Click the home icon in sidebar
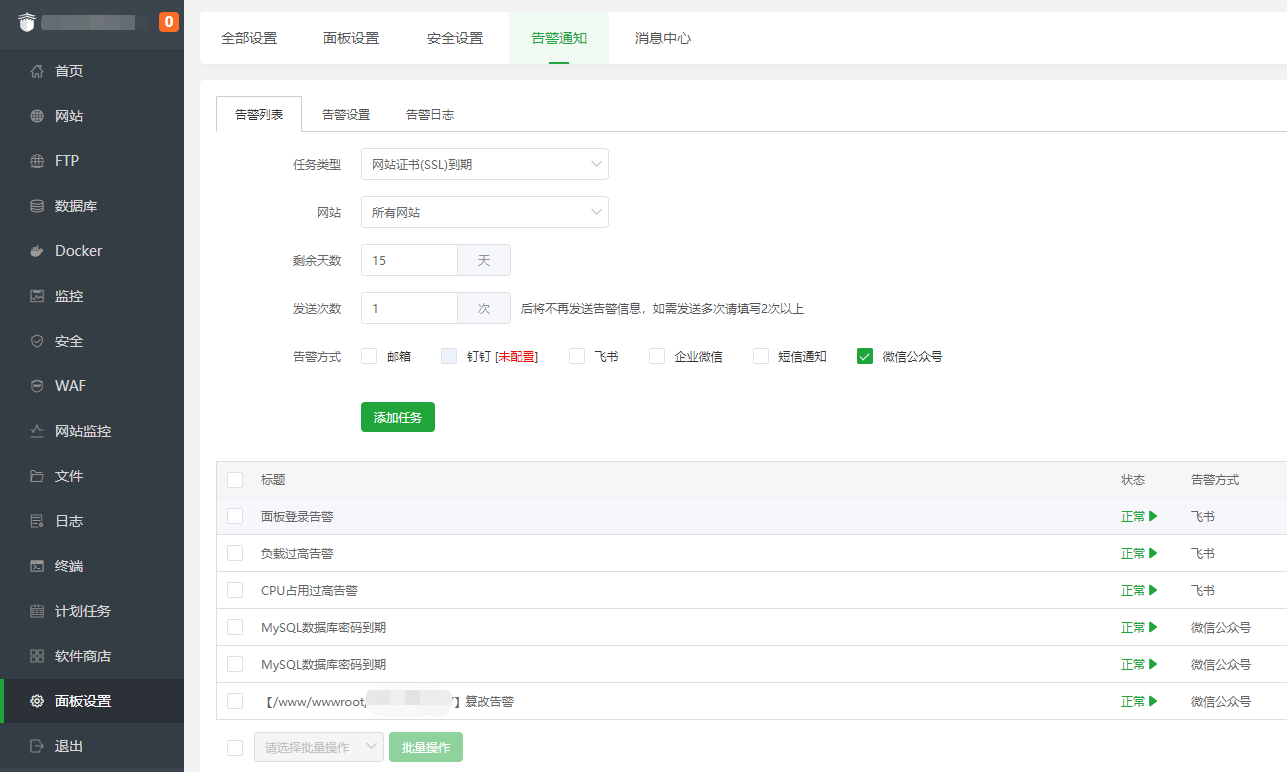Image resolution: width=1287 pixels, height=772 pixels. [x=37, y=71]
